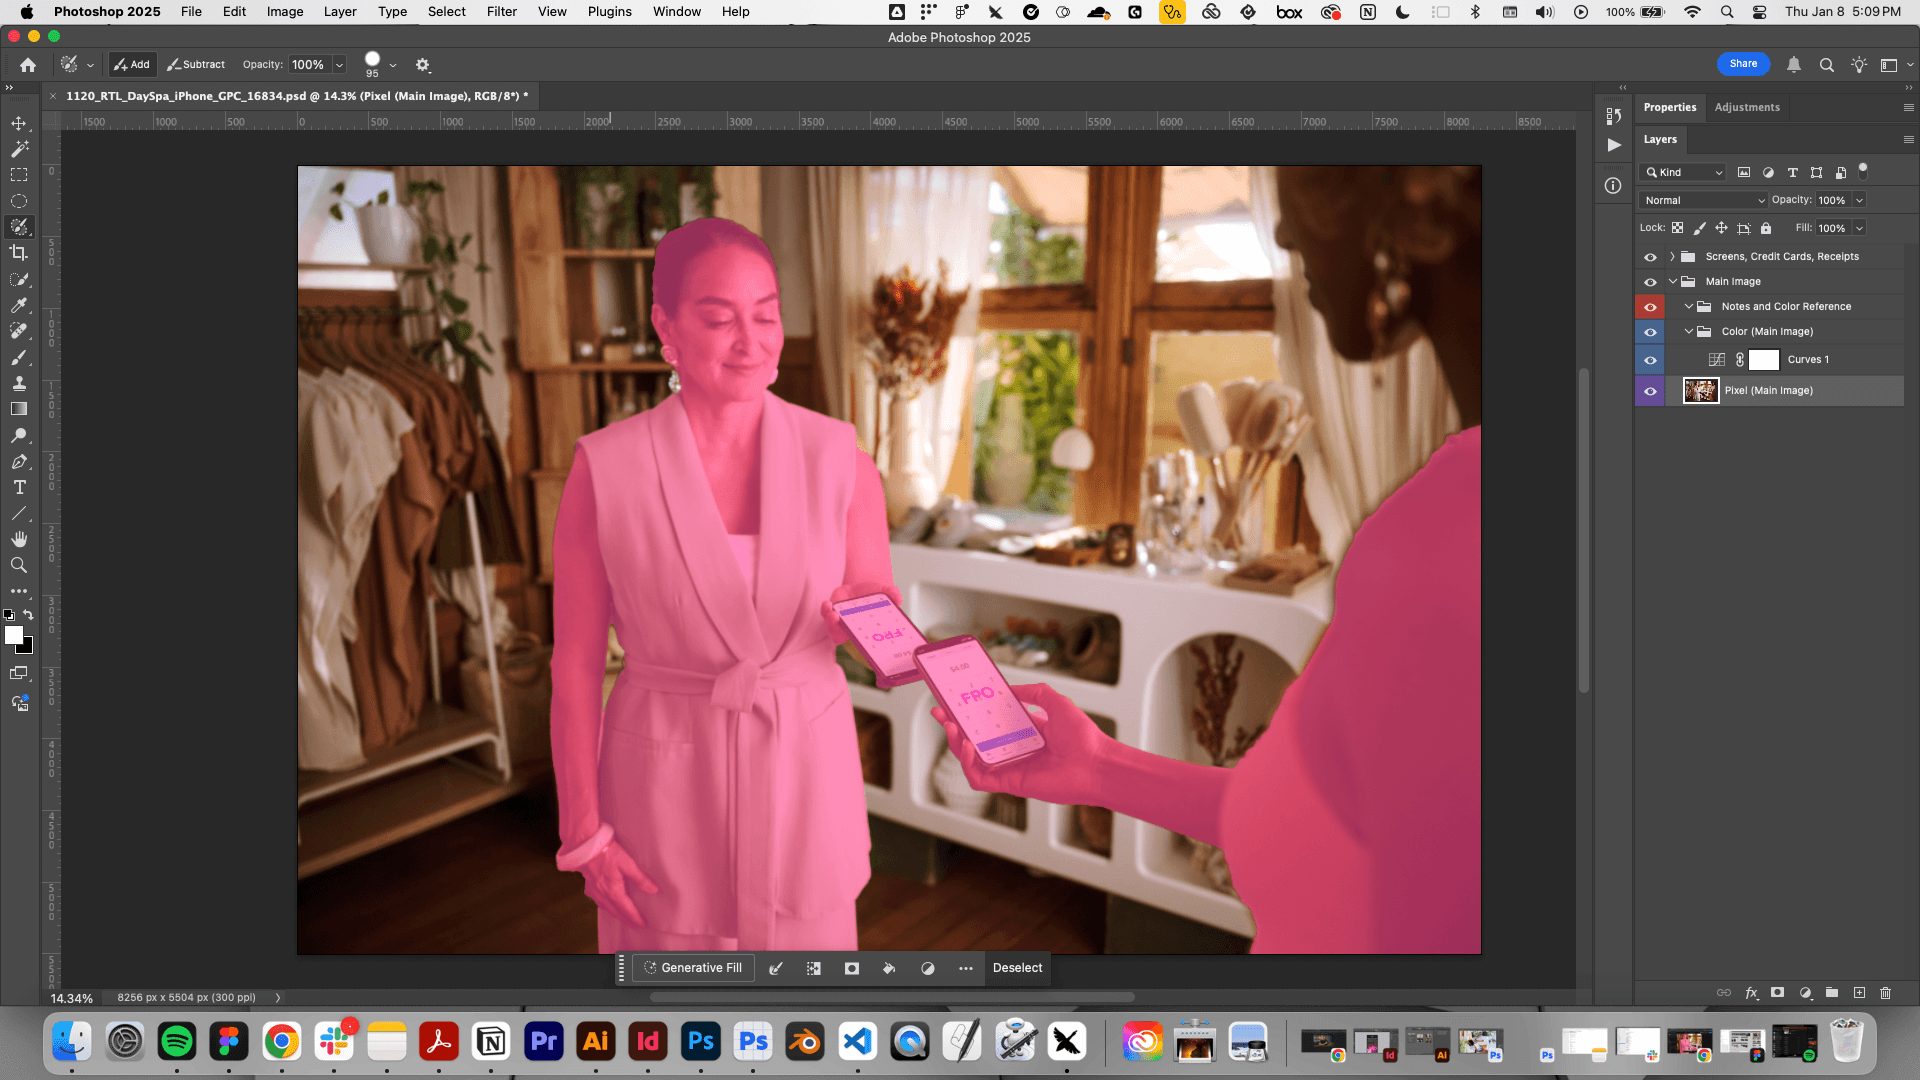Switch to the Adjustments tab
The image size is (1920, 1080).
[x=1746, y=107]
